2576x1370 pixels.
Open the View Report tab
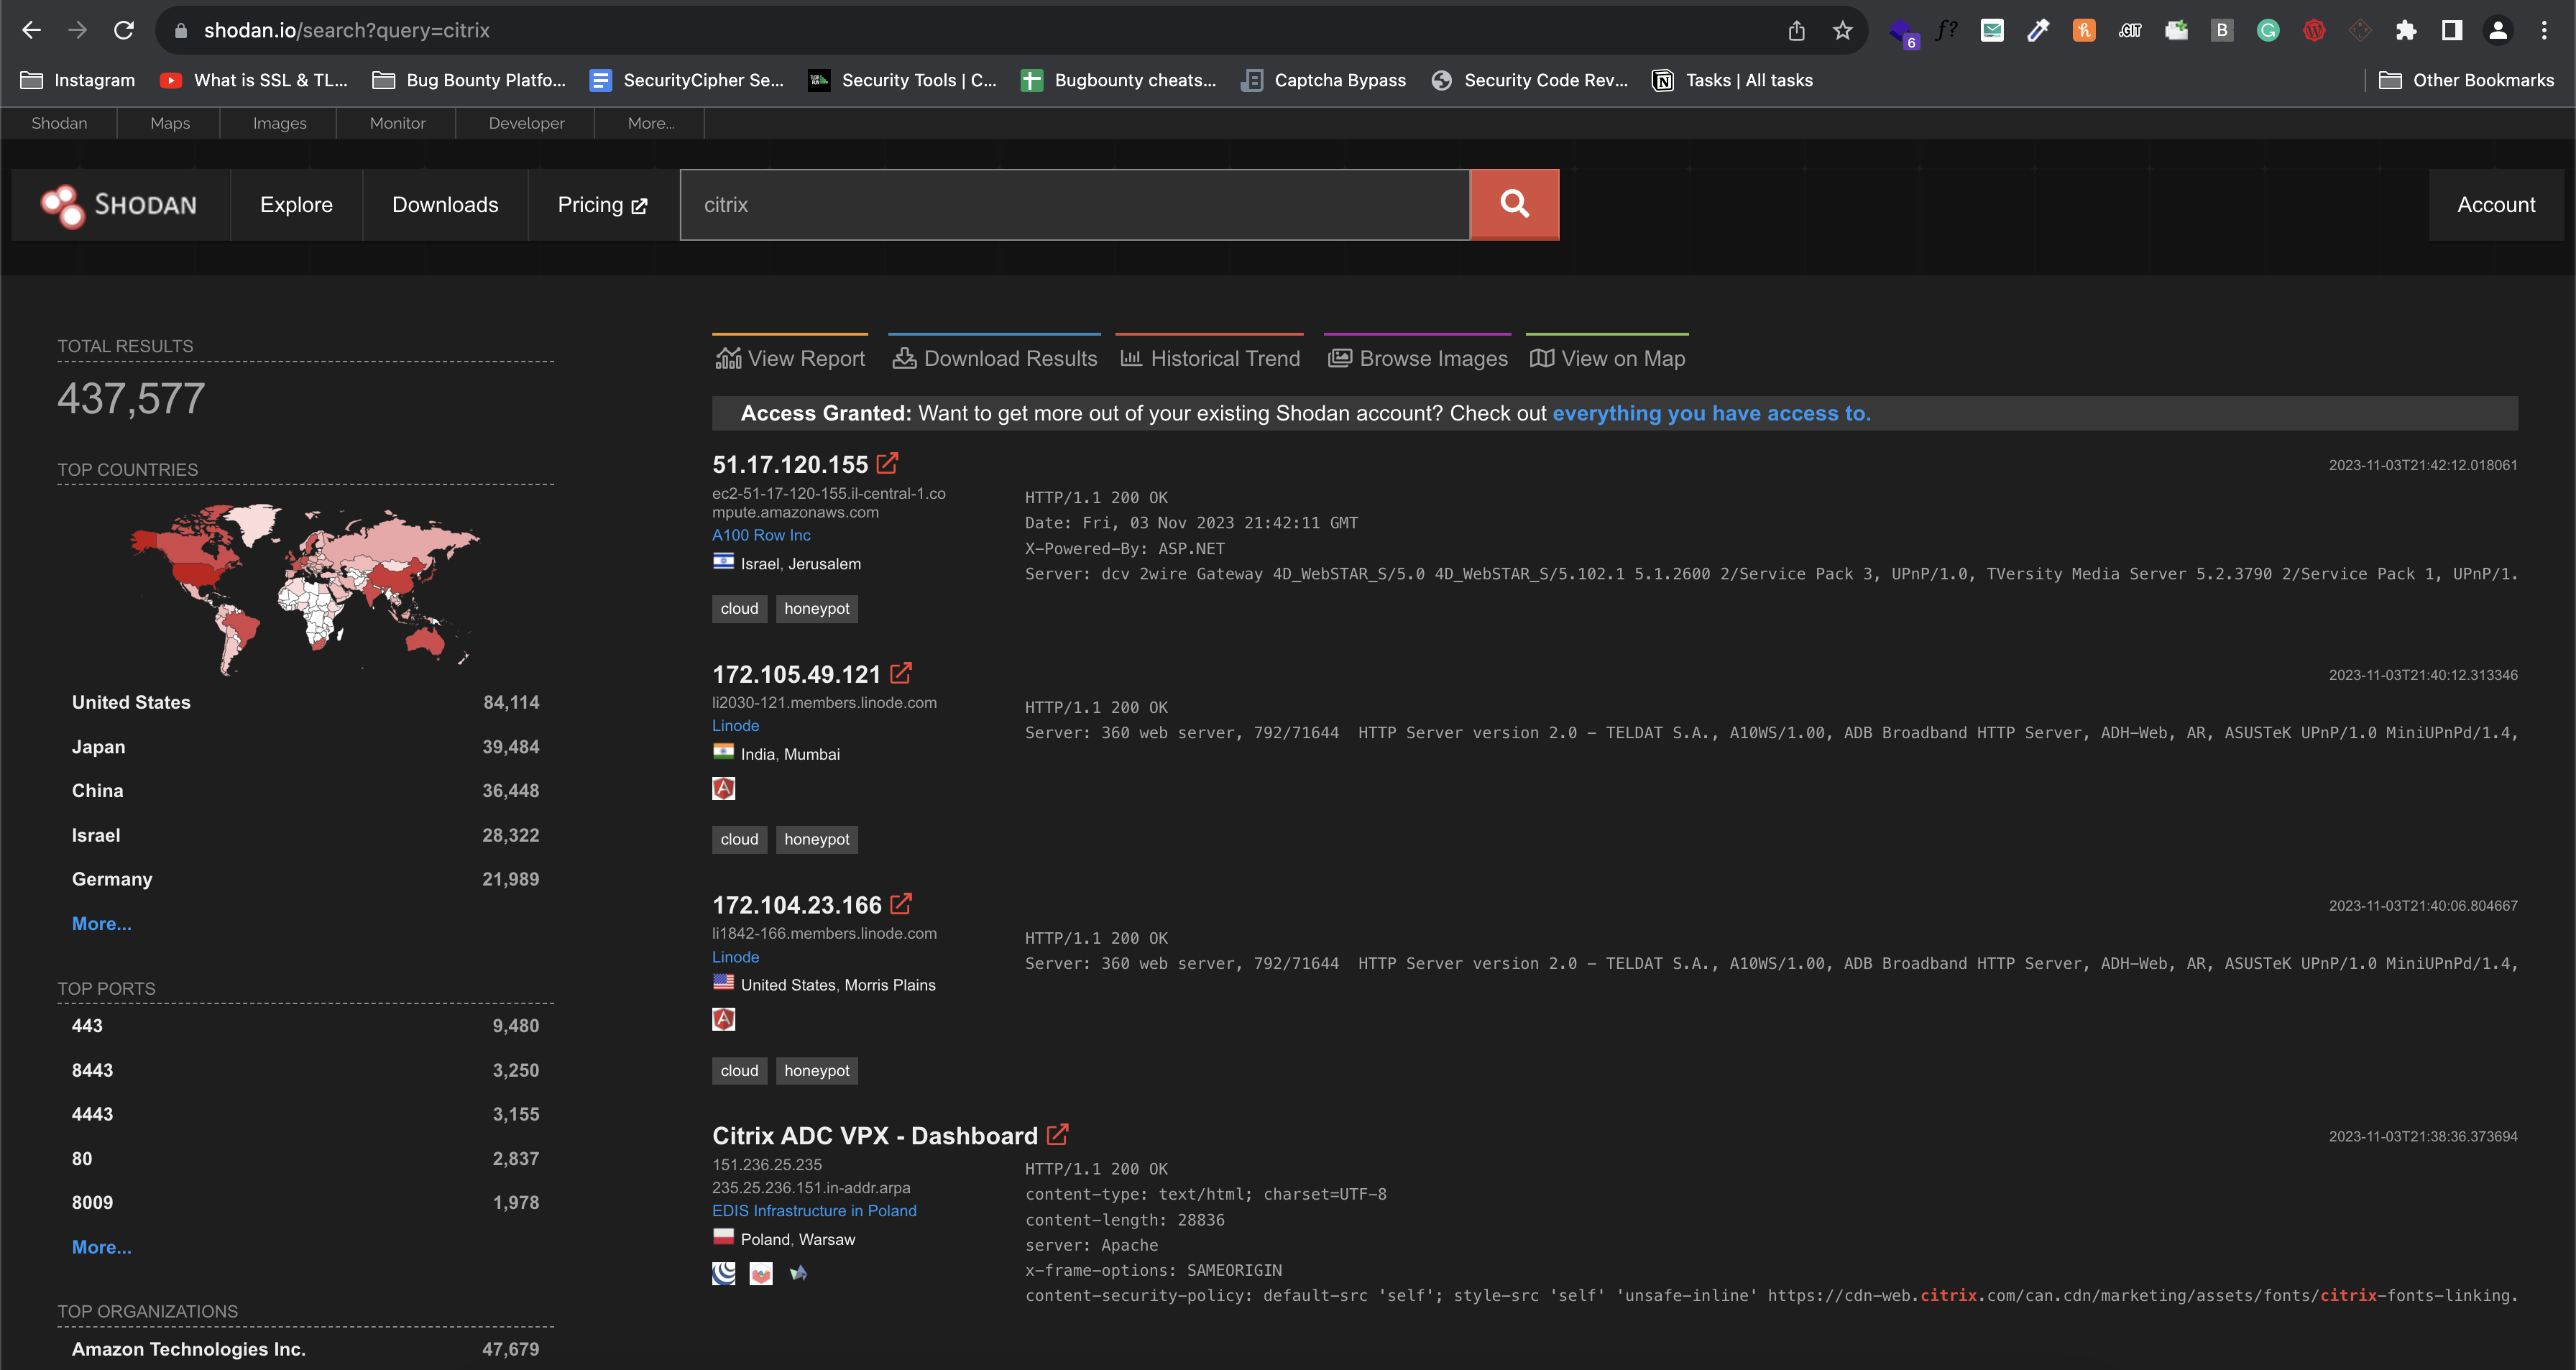click(x=790, y=358)
